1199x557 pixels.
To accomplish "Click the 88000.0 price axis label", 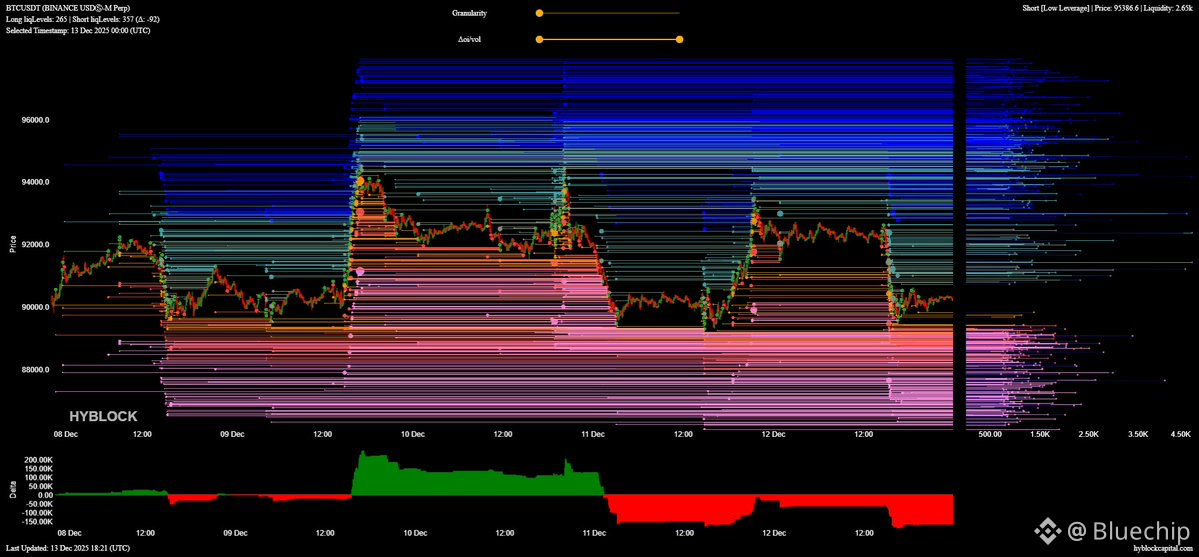I will [x=35, y=370].
